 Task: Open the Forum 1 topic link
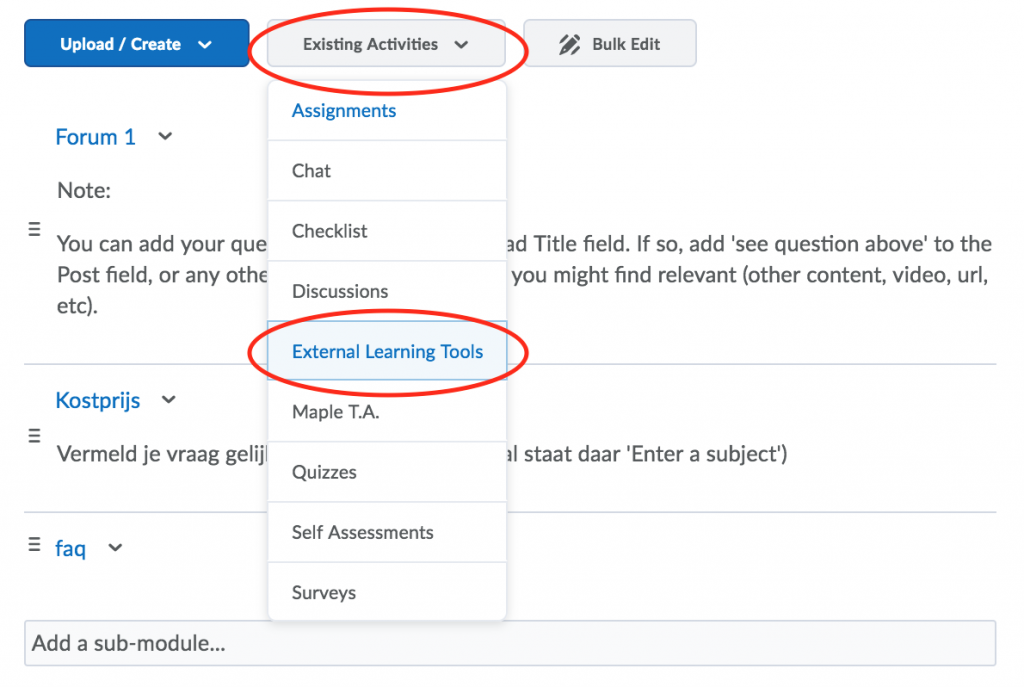95,137
